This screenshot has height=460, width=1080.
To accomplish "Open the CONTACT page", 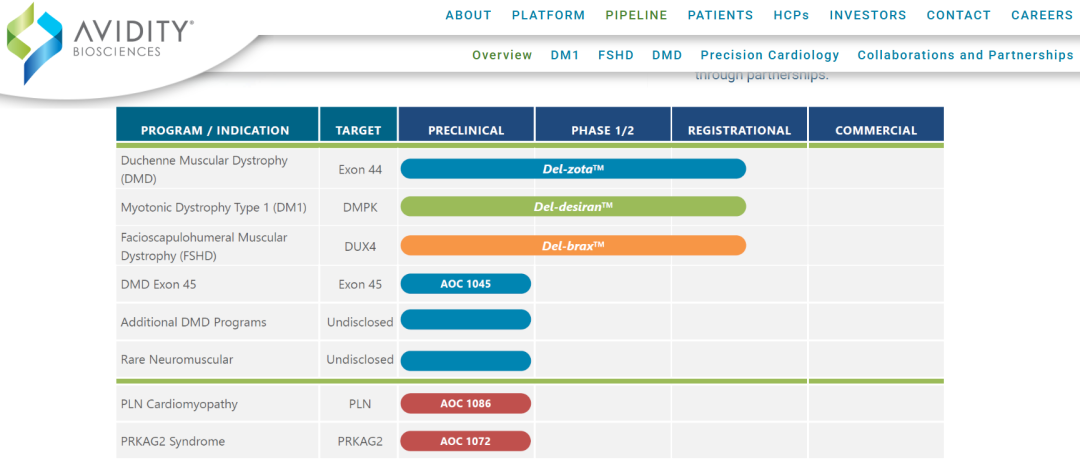I will point(958,15).
